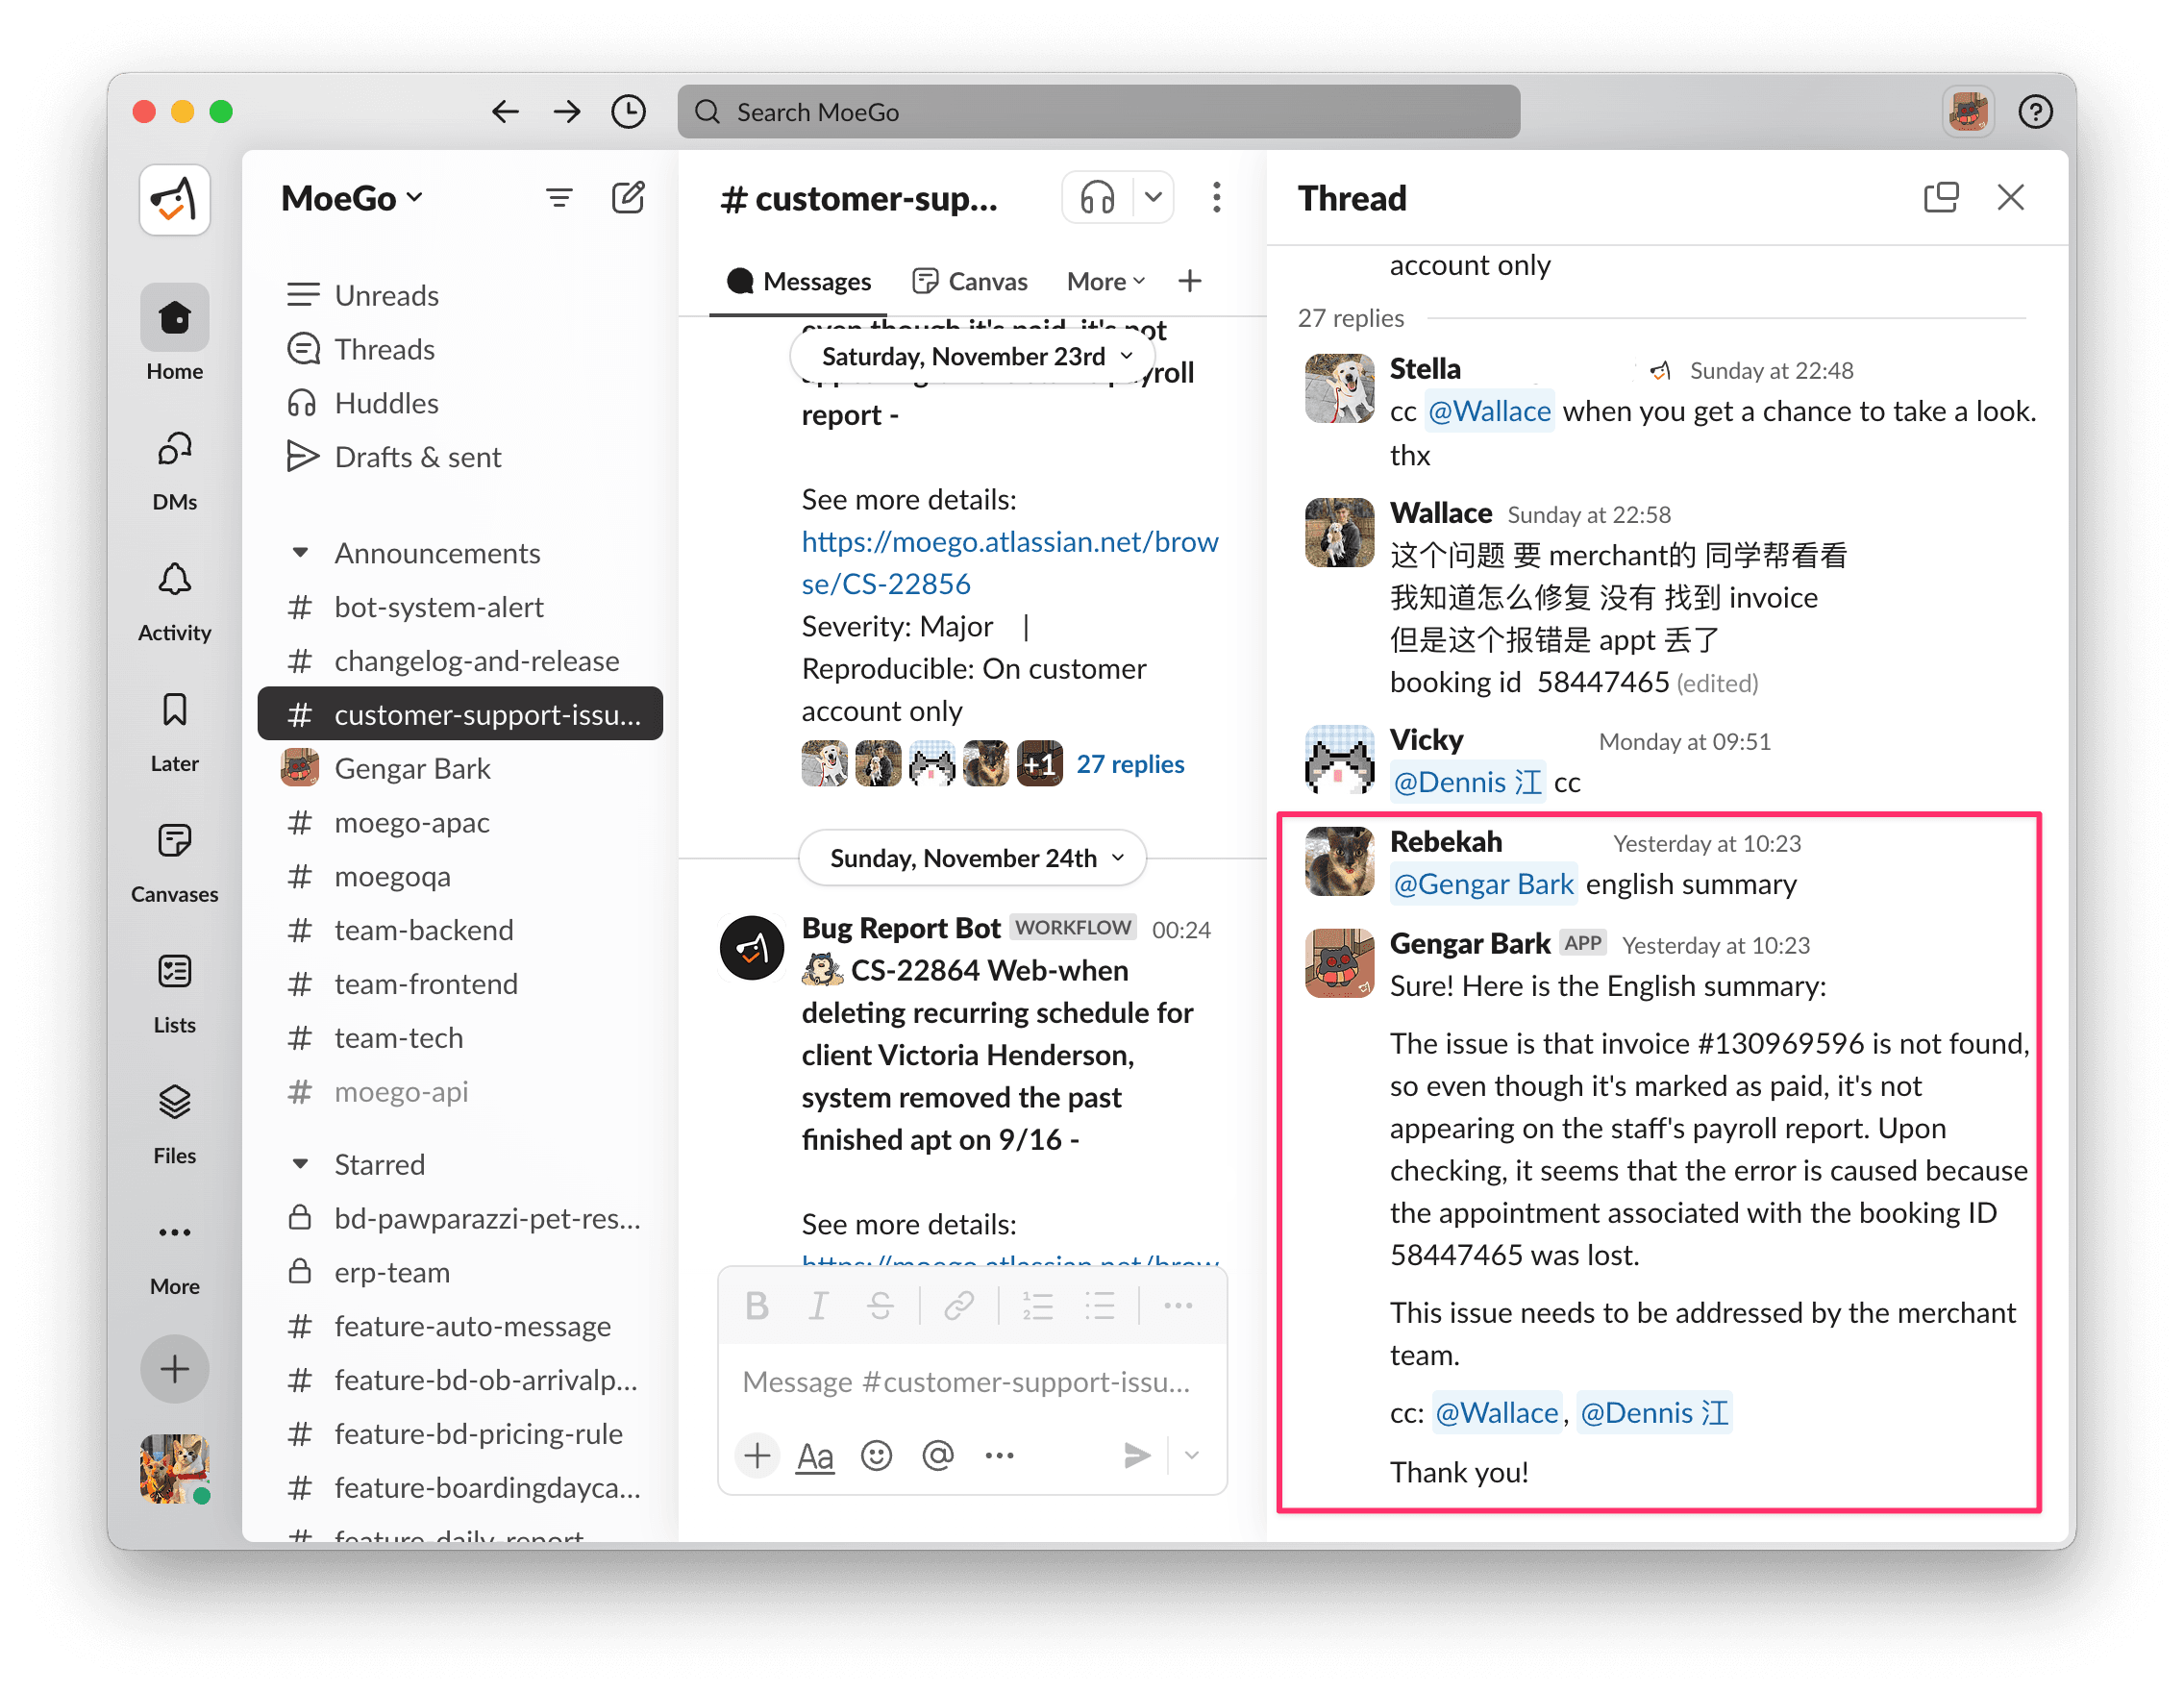Select the Lists panel icon
The width and height of the screenshot is (2184, 1692).
point(172,974)
